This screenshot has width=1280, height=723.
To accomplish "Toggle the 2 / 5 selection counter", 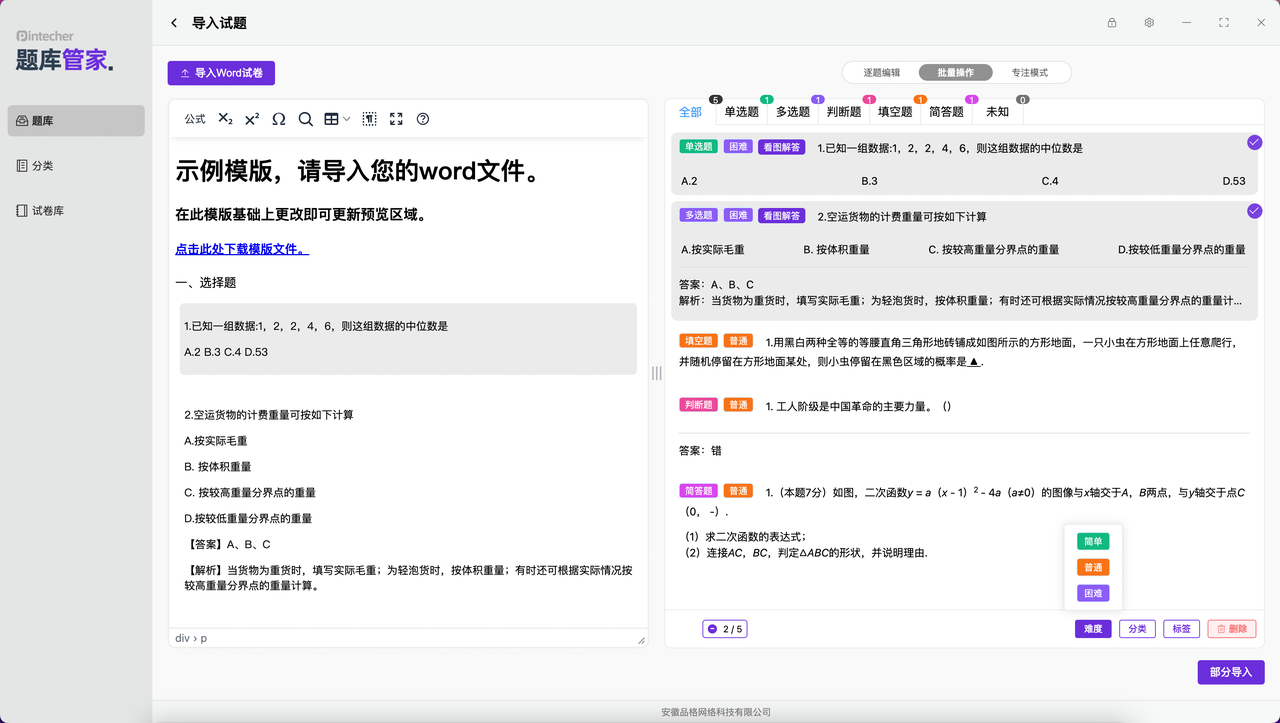I will pyautogui.click(x=725, y=629).
